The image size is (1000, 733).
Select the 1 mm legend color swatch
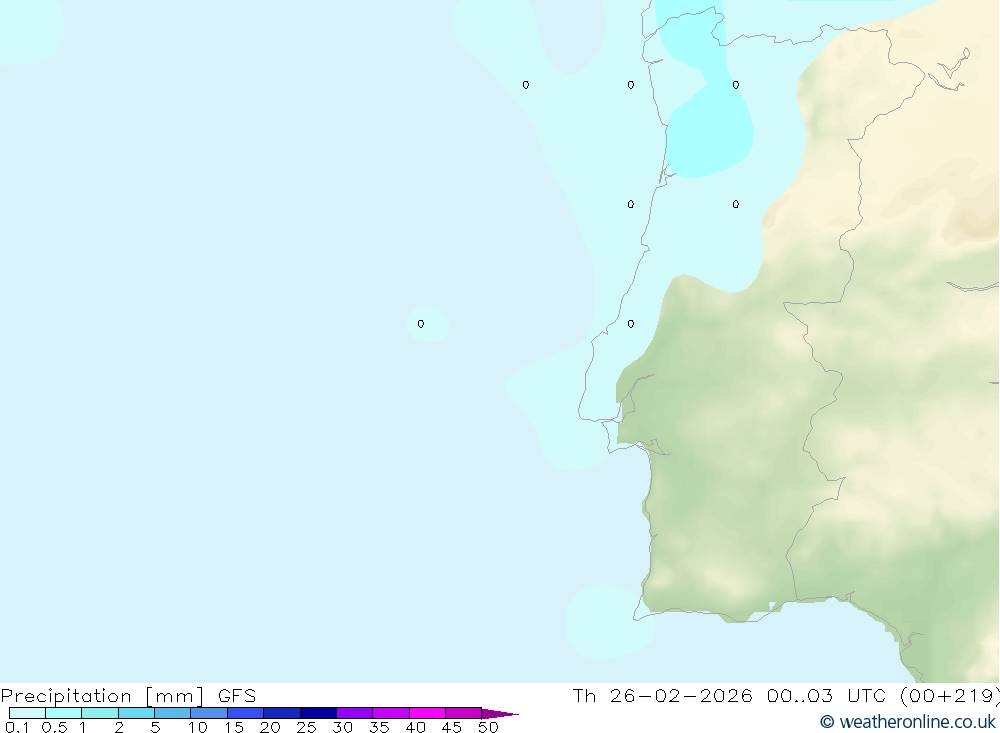pyautogui.click(x=100, y=713)
